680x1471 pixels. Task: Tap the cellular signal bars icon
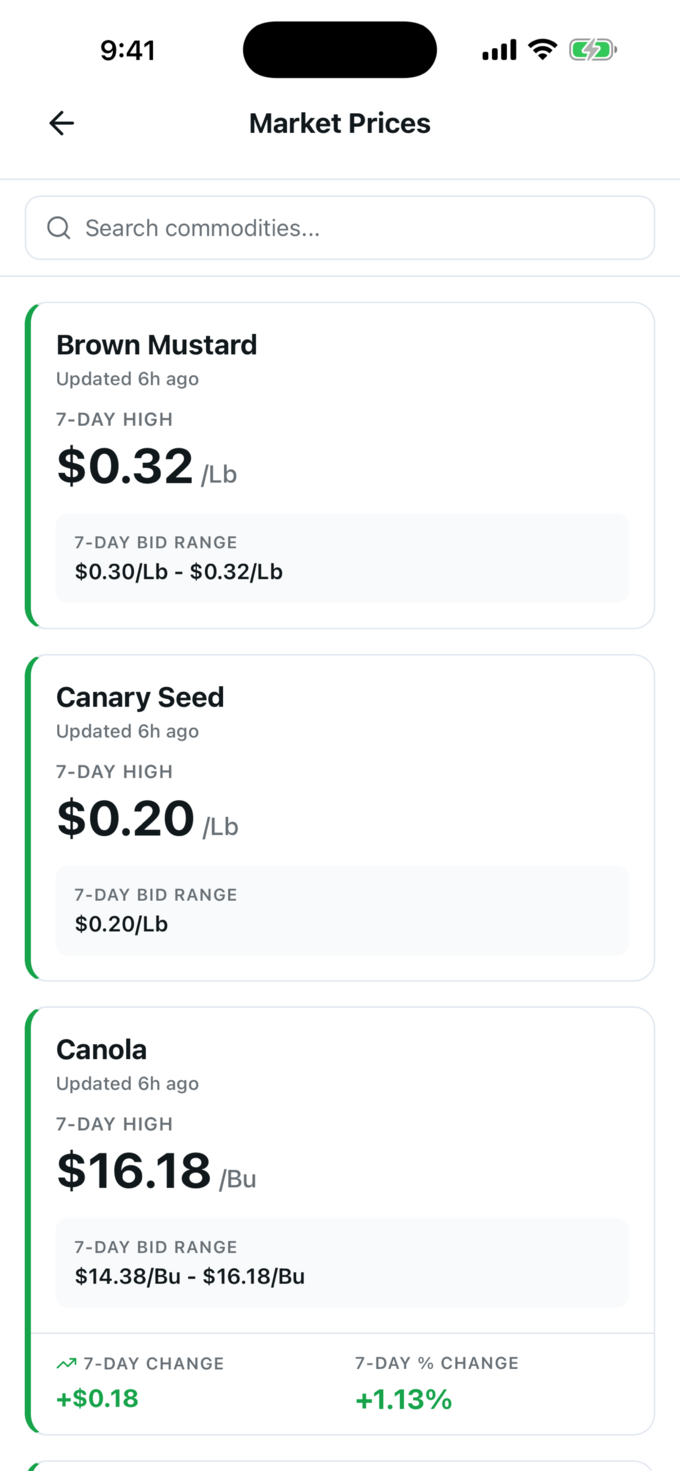(499, 49)
